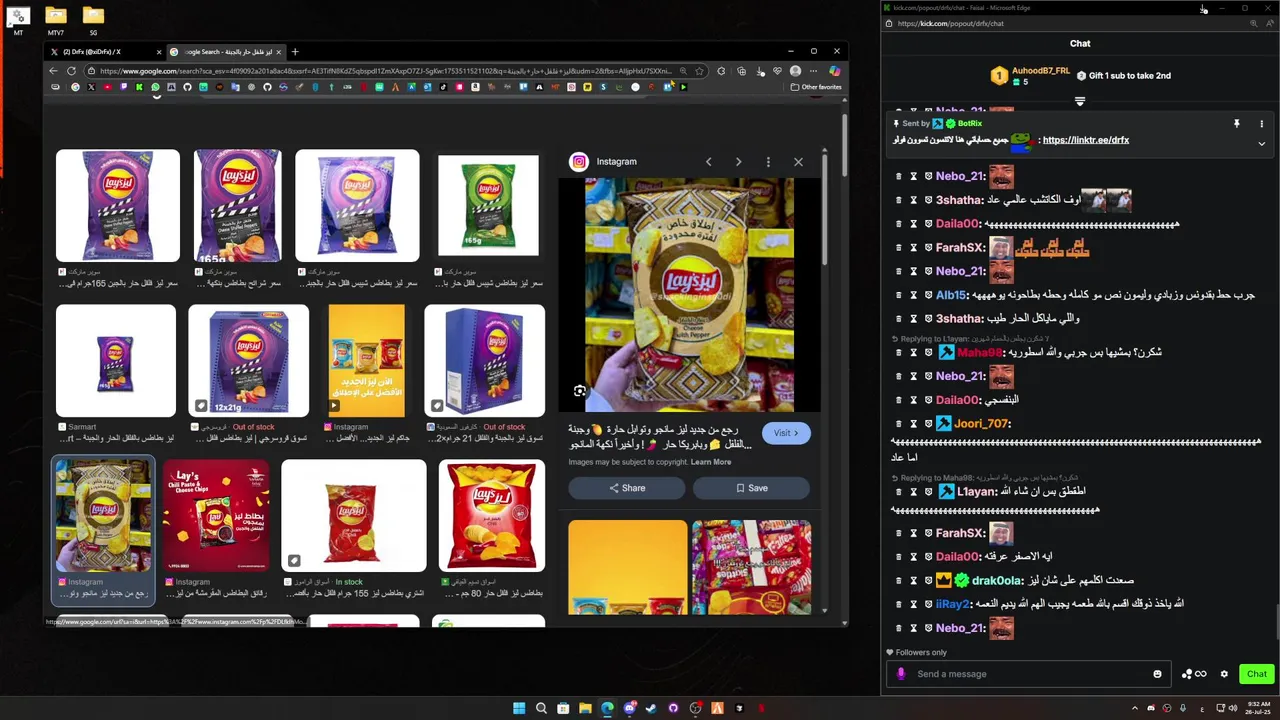
Task: Open related yellow image below Share button
Action: click(x=628, y=567)
